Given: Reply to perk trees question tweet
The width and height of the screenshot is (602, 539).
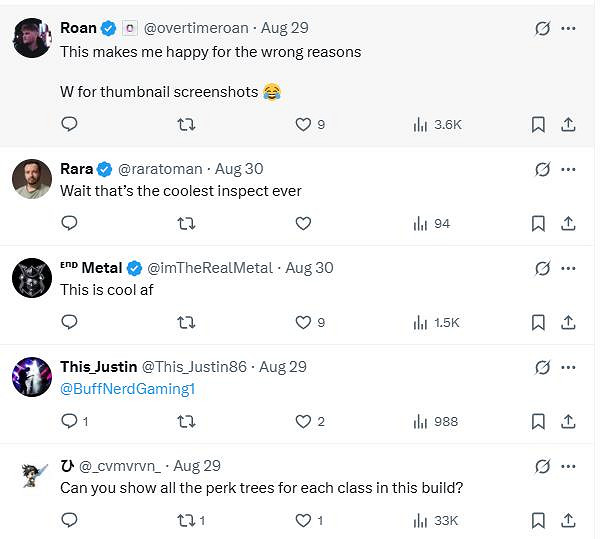Looking at the screenshot, I should 69,520.
